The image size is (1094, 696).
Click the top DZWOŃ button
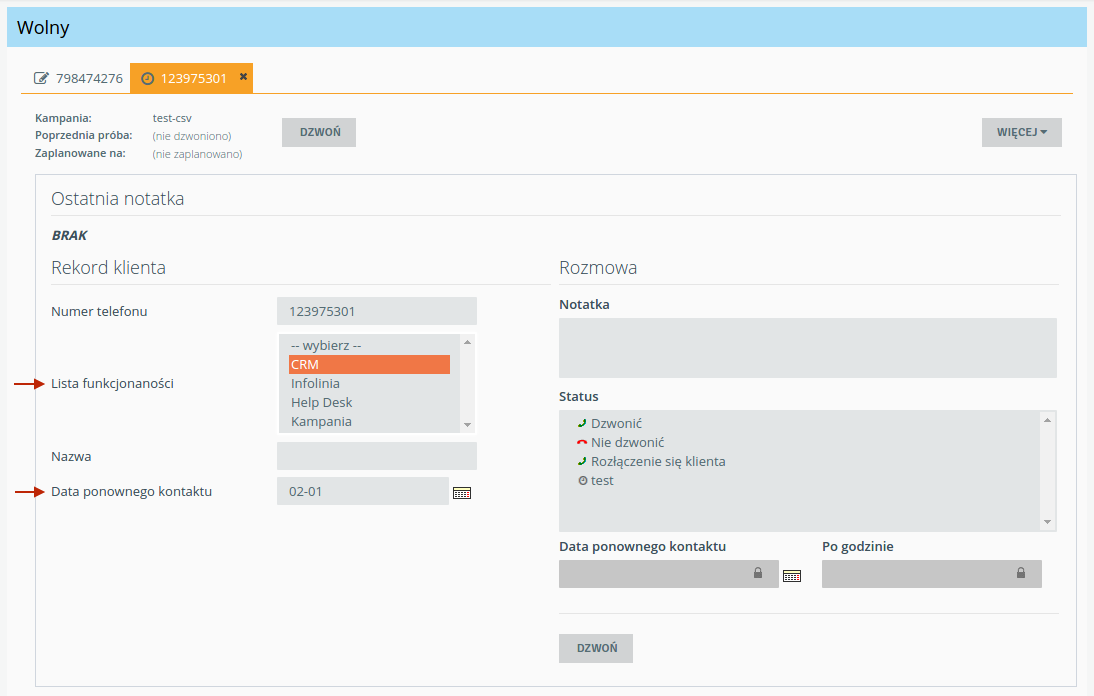pos(319,132)
